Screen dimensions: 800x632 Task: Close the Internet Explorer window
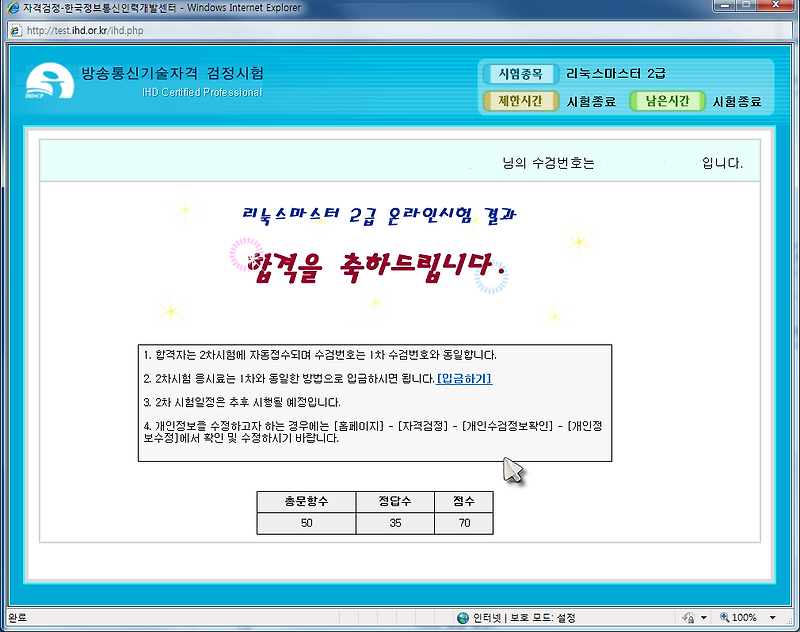pyautogui.click(x=775, y=5)
